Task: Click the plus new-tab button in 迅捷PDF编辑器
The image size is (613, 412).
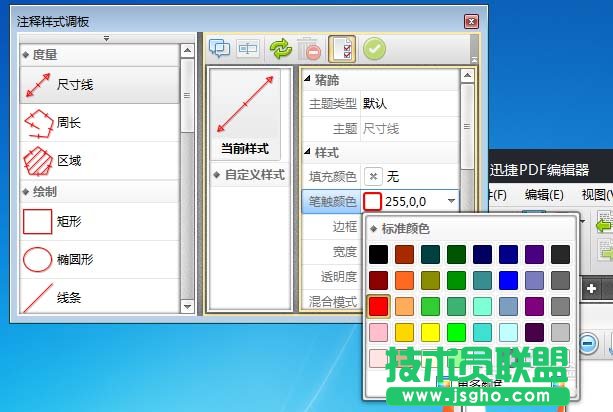Action: pos(591,288)
